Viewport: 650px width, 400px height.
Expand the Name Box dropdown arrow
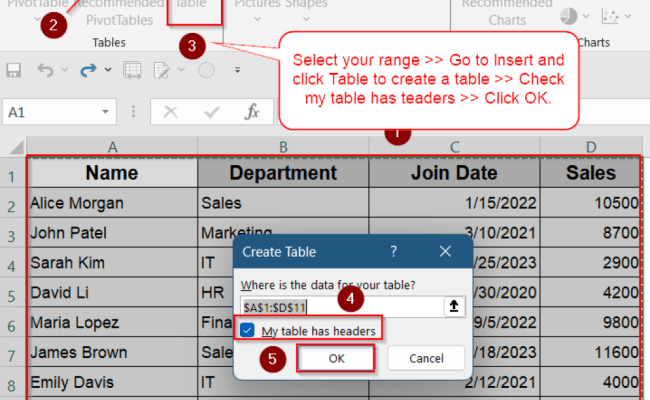[105, 112]
